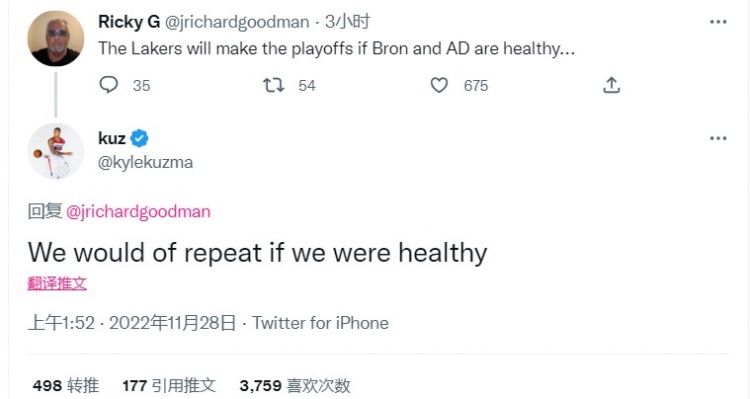This screenshot has width=750, height=399.
Task: Open more options on Ricky G's tweet
Action: click(x=718, y=22)
